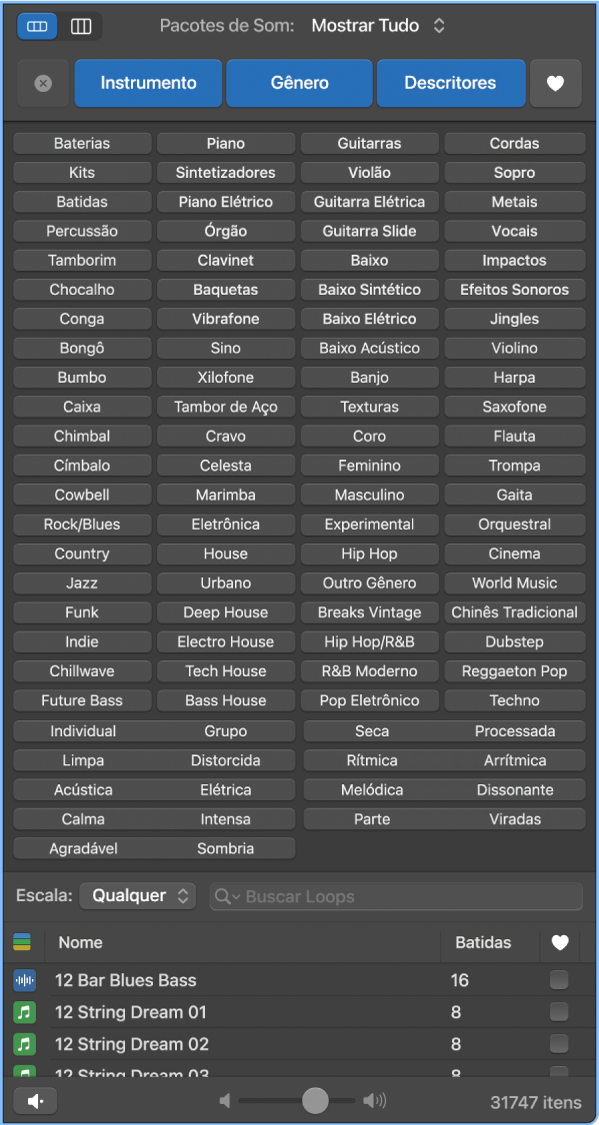The image size is (599, 1125).
Task: Click the speaker preview button at the bottom left
Action: point(35,1101)
